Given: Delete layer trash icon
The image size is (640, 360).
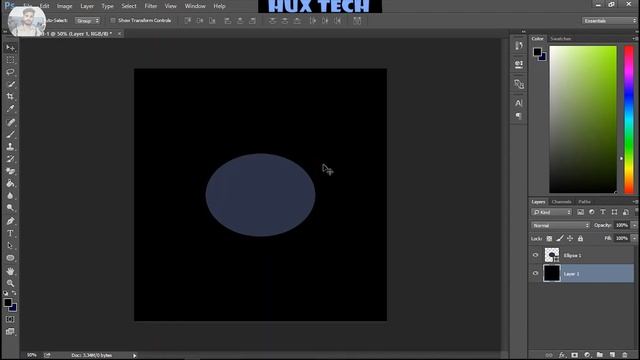Looking at the screenshot, I should click(624, 355).
